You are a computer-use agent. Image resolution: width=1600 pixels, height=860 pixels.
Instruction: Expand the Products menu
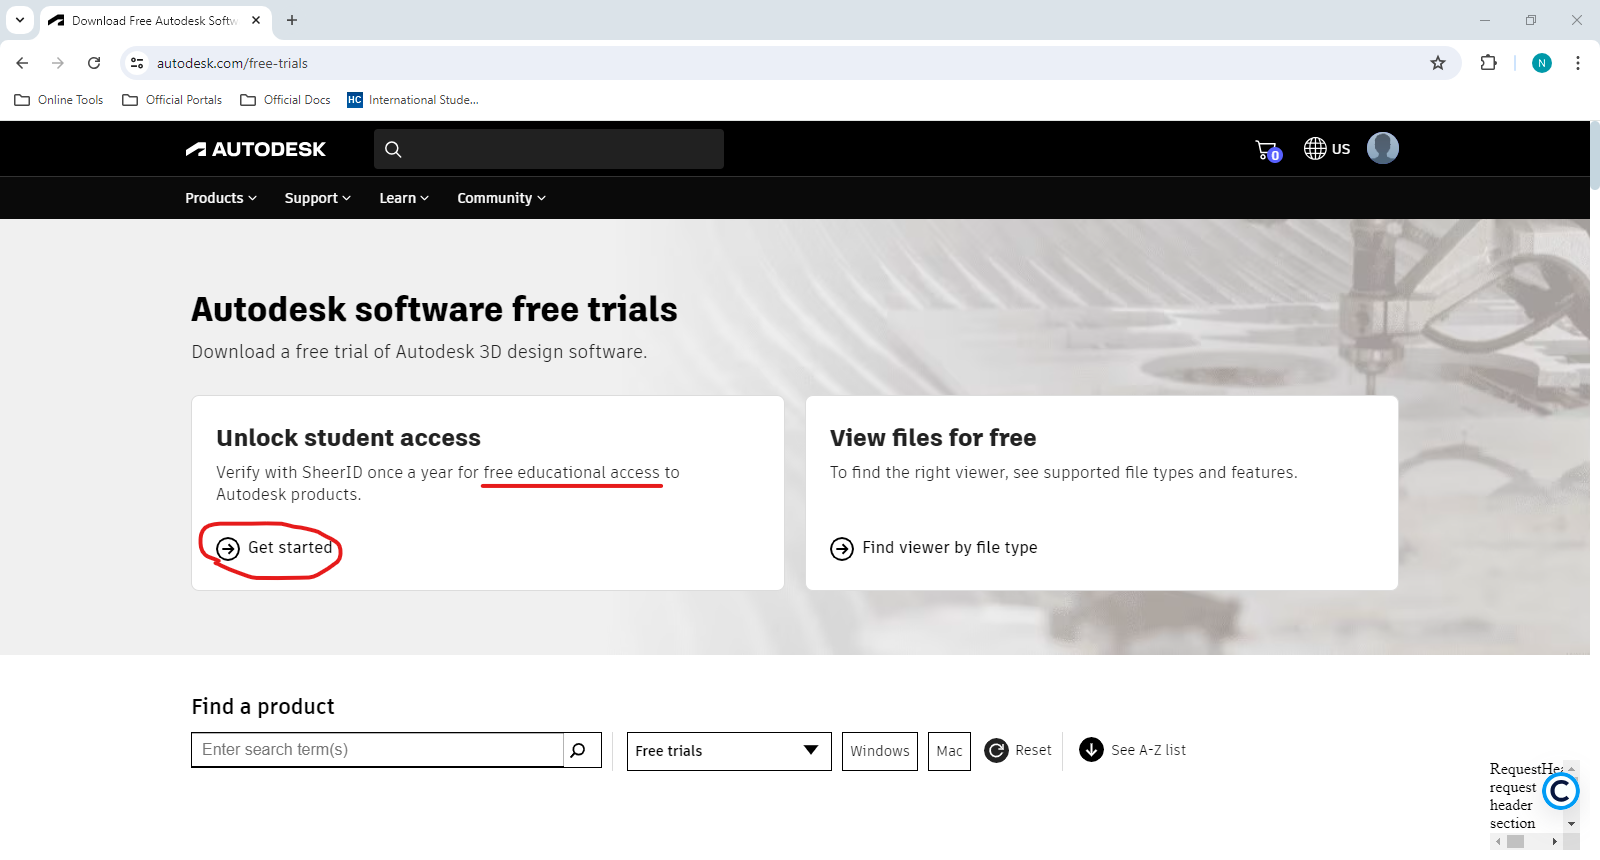pyautogui.click(x=221, y=198)
